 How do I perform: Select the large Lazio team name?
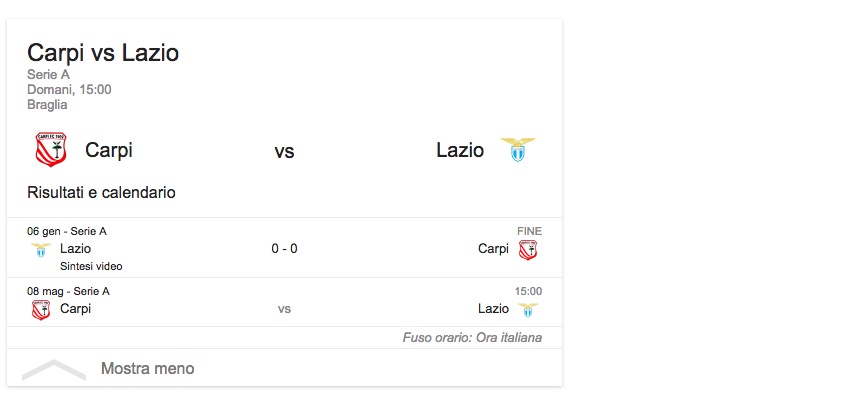[x=460, y=150]
